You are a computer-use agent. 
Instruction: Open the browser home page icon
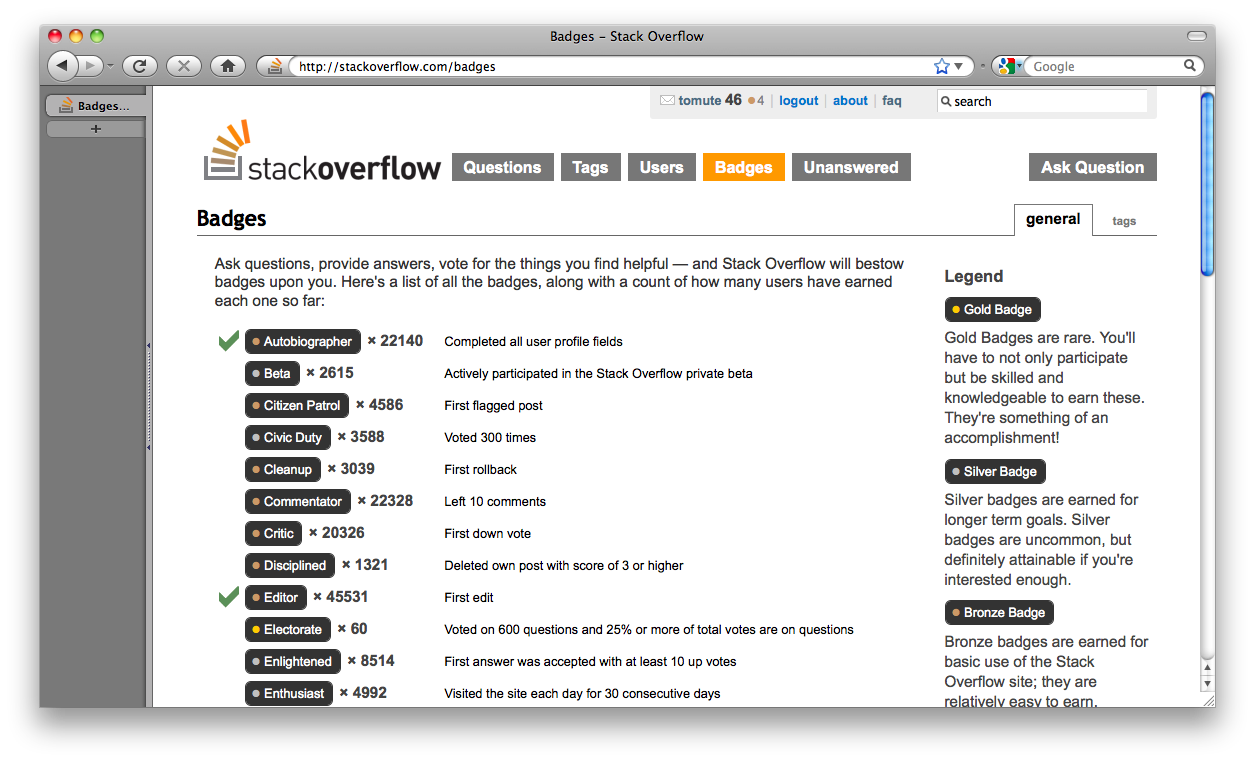pyautogui.click(x=228, y=66)
